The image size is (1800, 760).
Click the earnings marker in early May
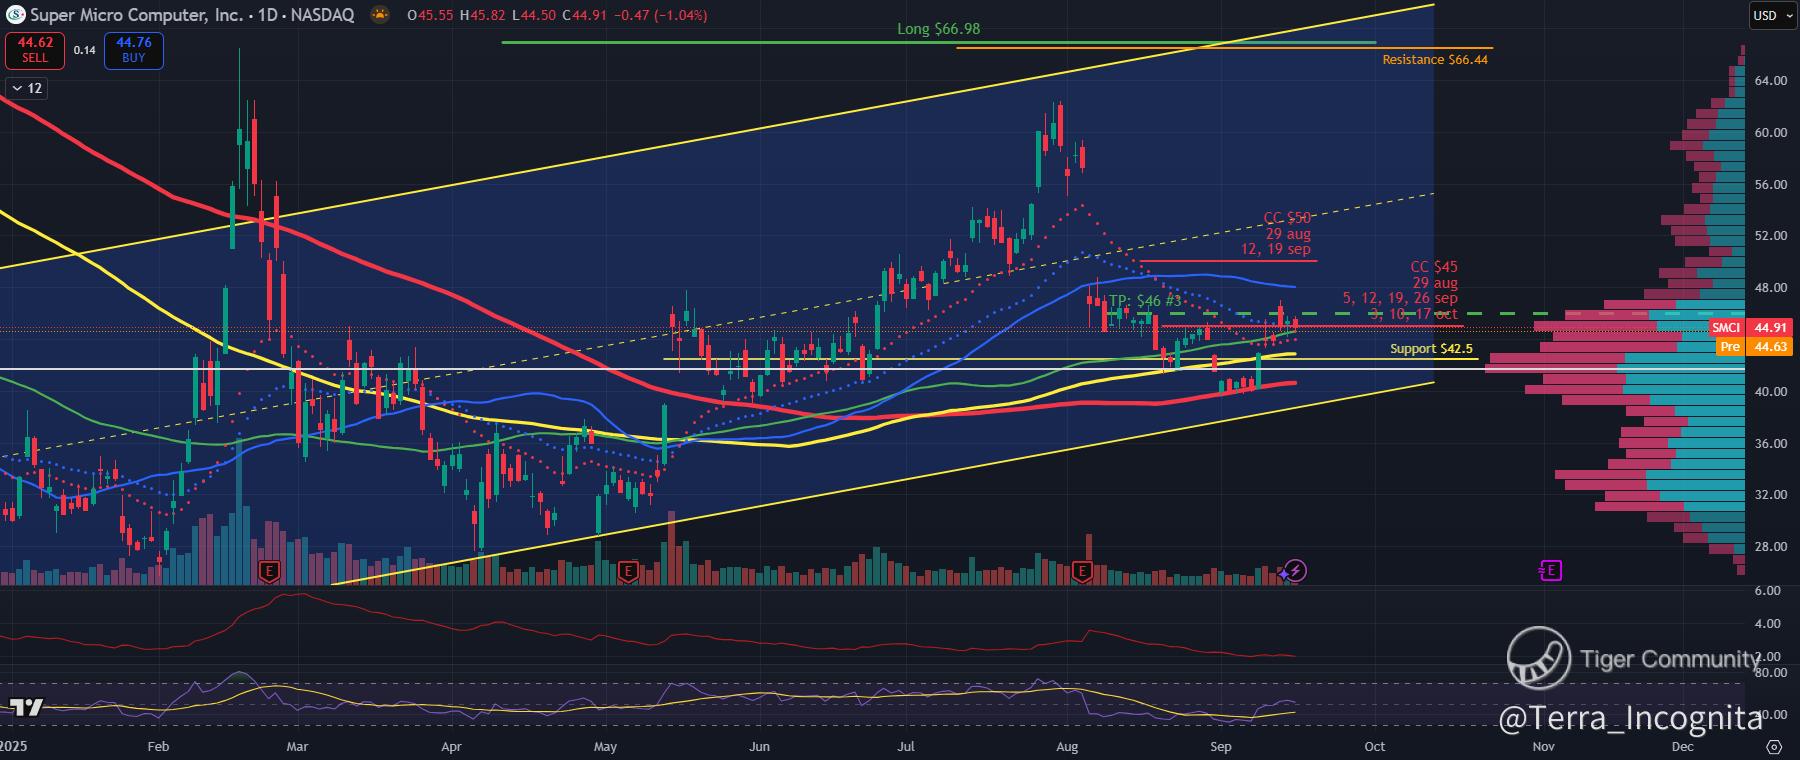[x=628, y=571]
